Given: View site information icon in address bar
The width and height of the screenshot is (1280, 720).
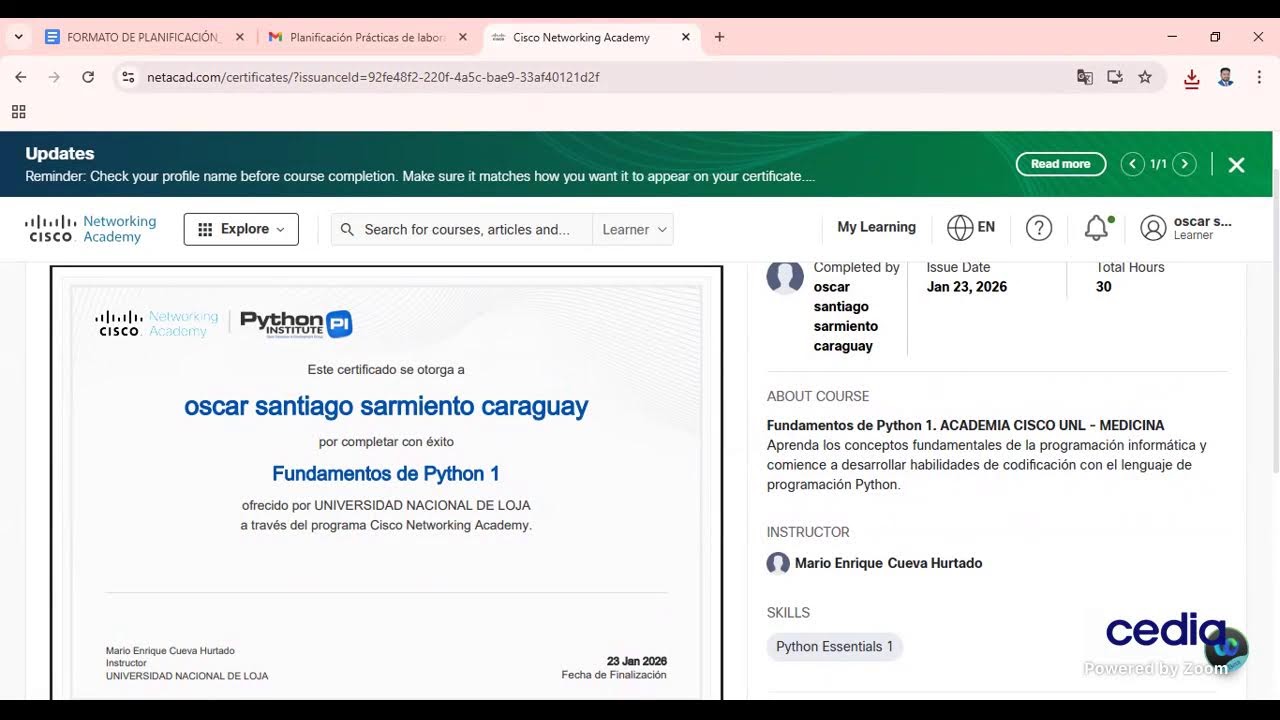Looking at the screenshot, I should click(127, 77).
